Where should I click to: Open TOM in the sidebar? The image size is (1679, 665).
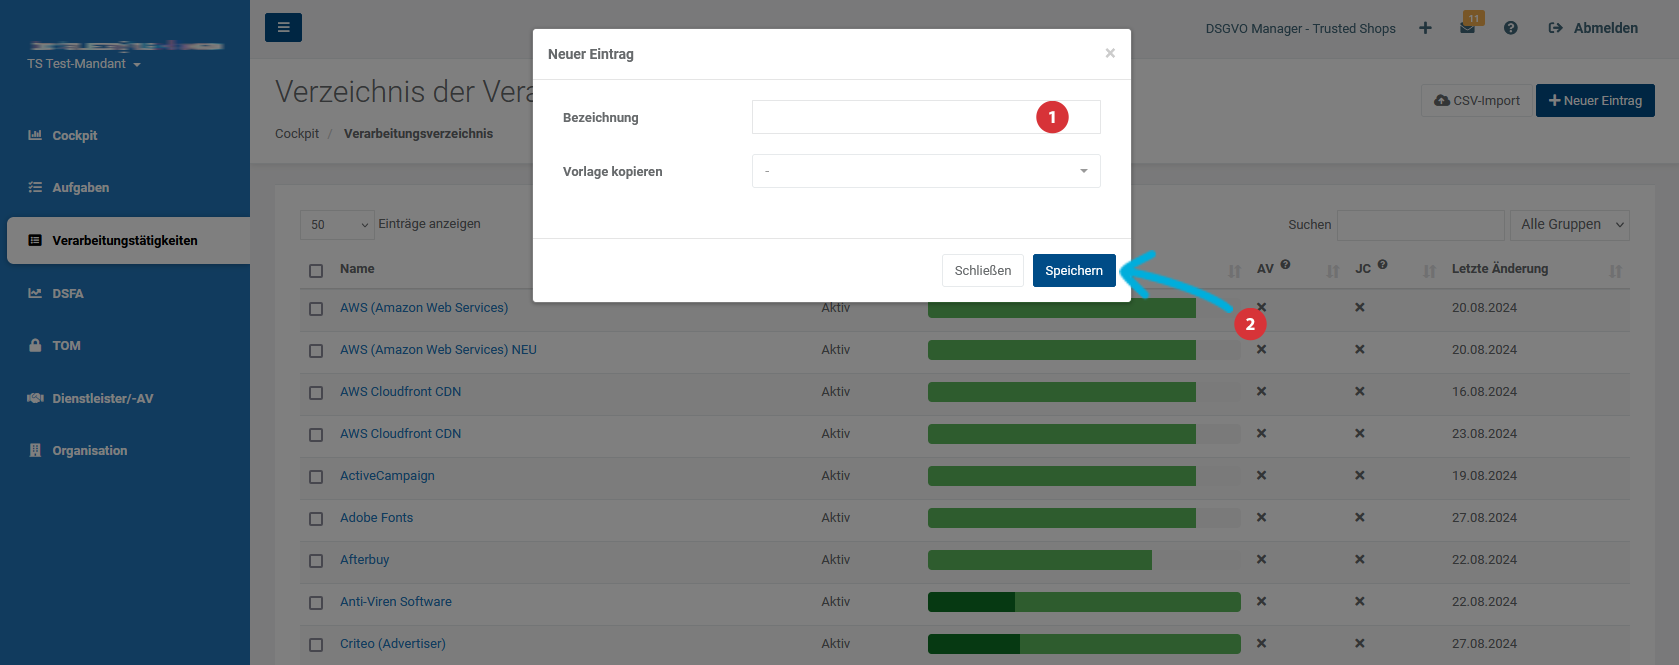tap(66, 345)
